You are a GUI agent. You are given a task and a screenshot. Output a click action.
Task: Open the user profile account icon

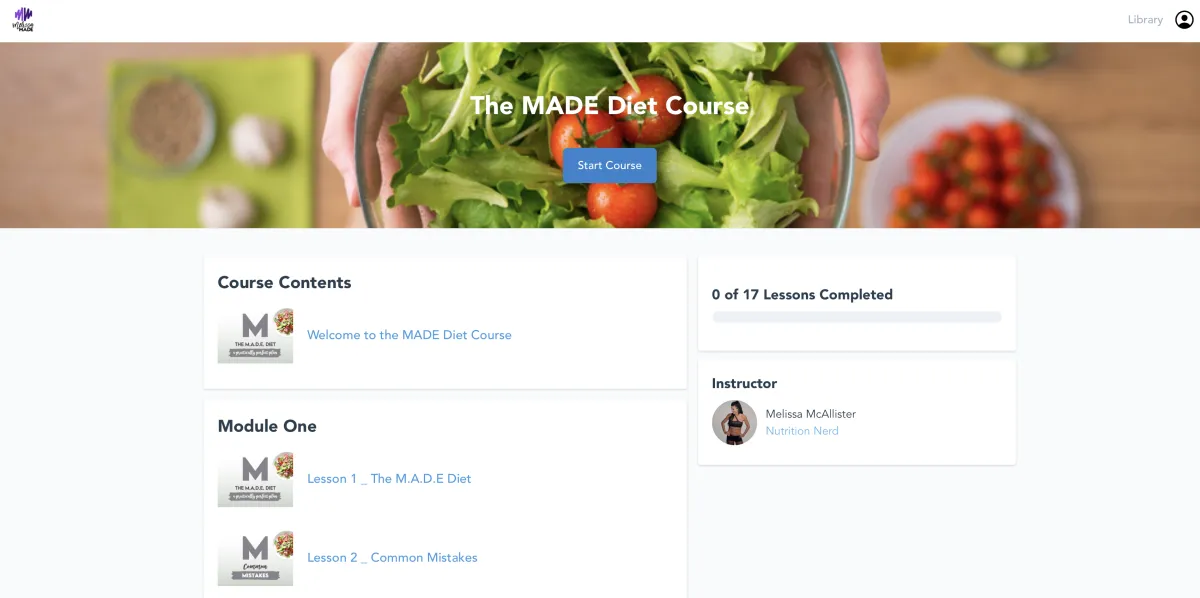click(1184, 20)
